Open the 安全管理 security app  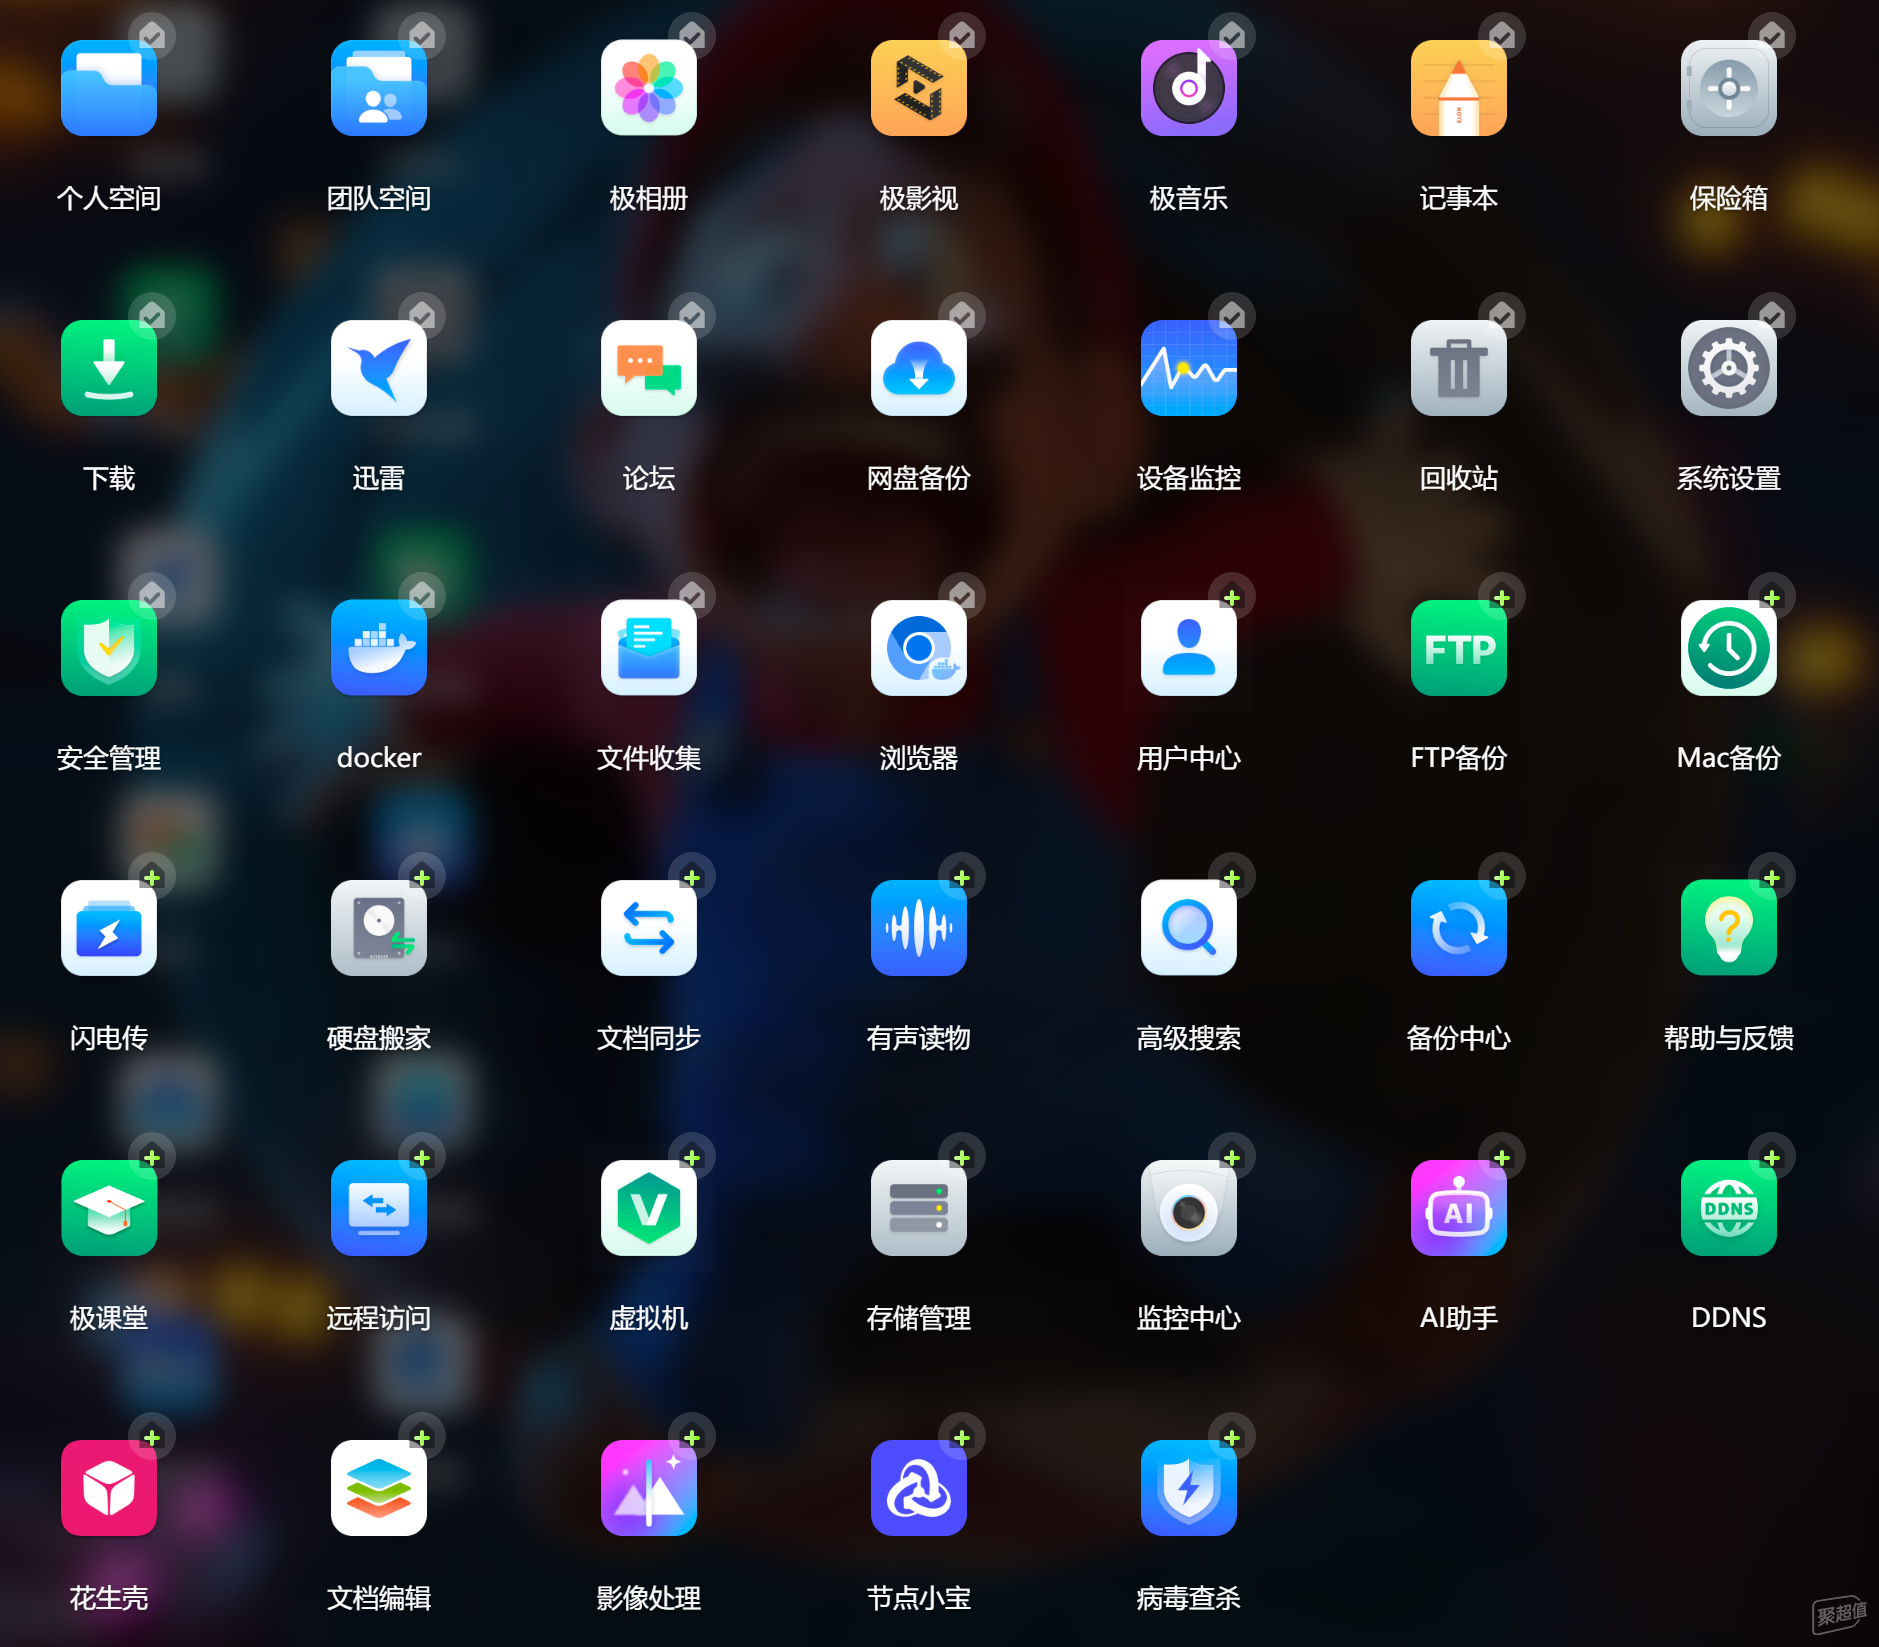[109, 648]
